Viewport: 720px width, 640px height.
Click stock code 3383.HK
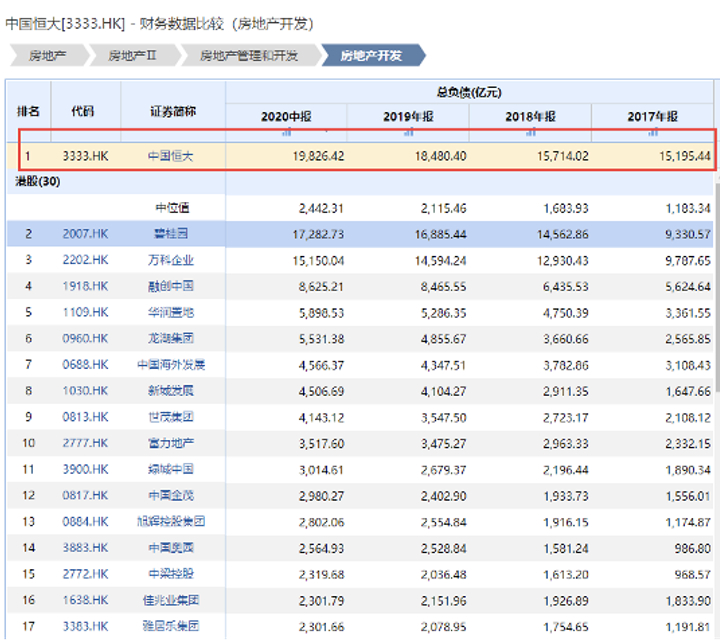[x=84, y=626]
